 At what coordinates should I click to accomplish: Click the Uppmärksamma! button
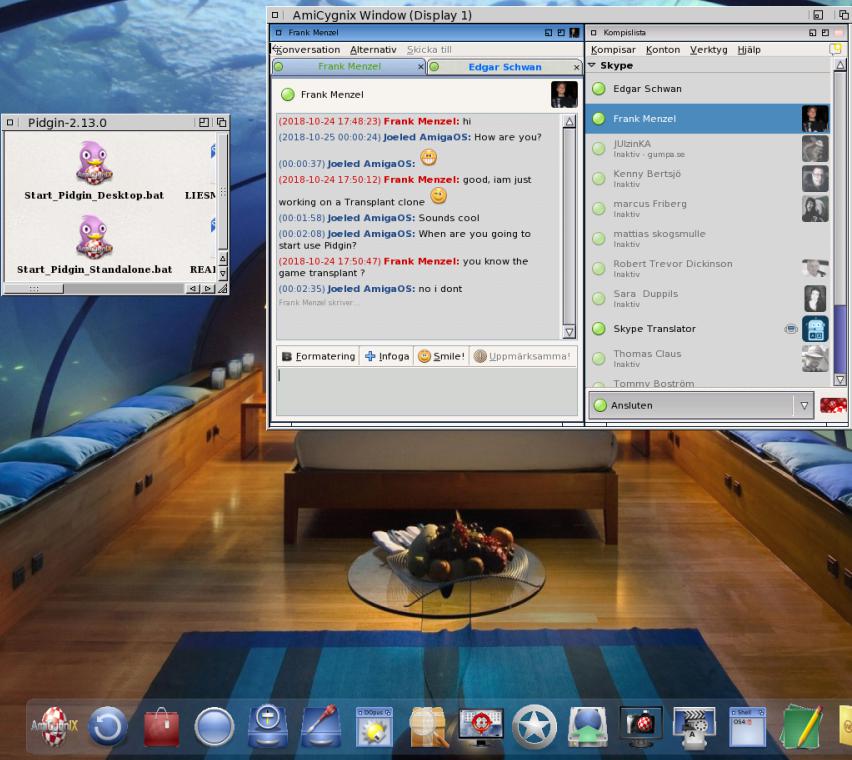522,356
